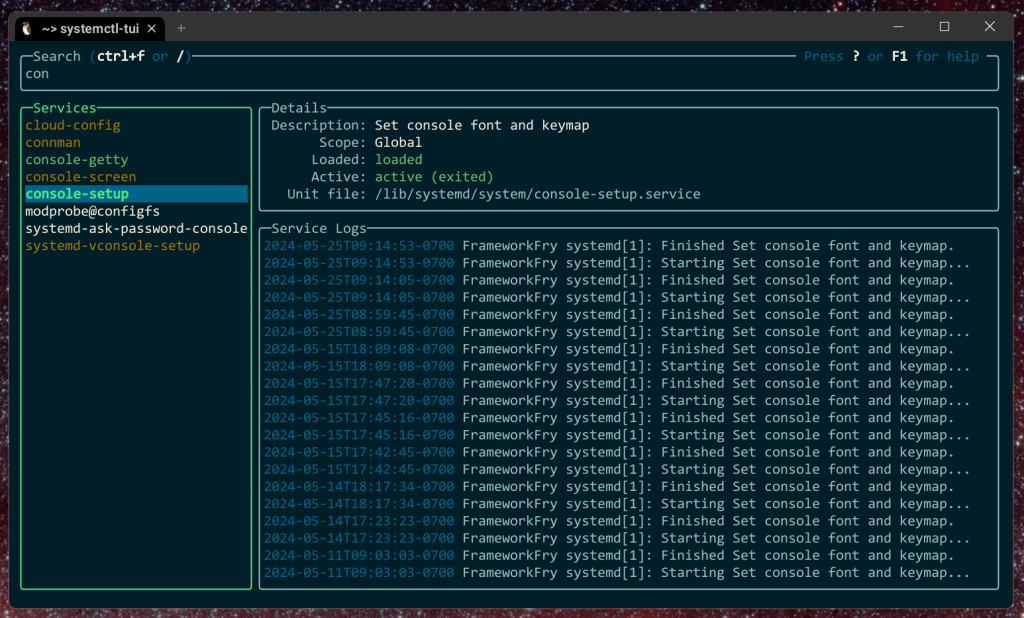Open a new terminal tab with plus
This screenshot has width=1024, height=618.
[x=181, y=28]
